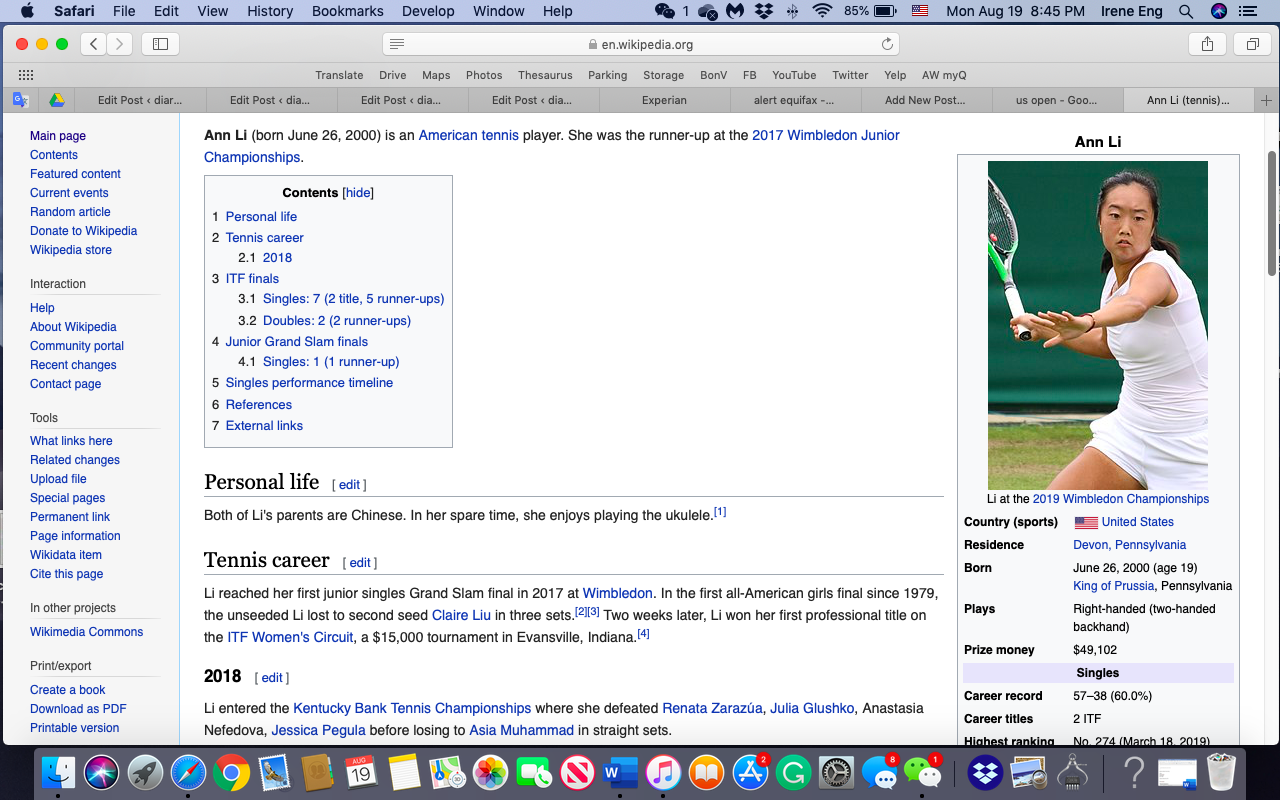Toggle the Safari sidebar button
The width and height of the screenshot is (1280, 800).
[160, 44]
